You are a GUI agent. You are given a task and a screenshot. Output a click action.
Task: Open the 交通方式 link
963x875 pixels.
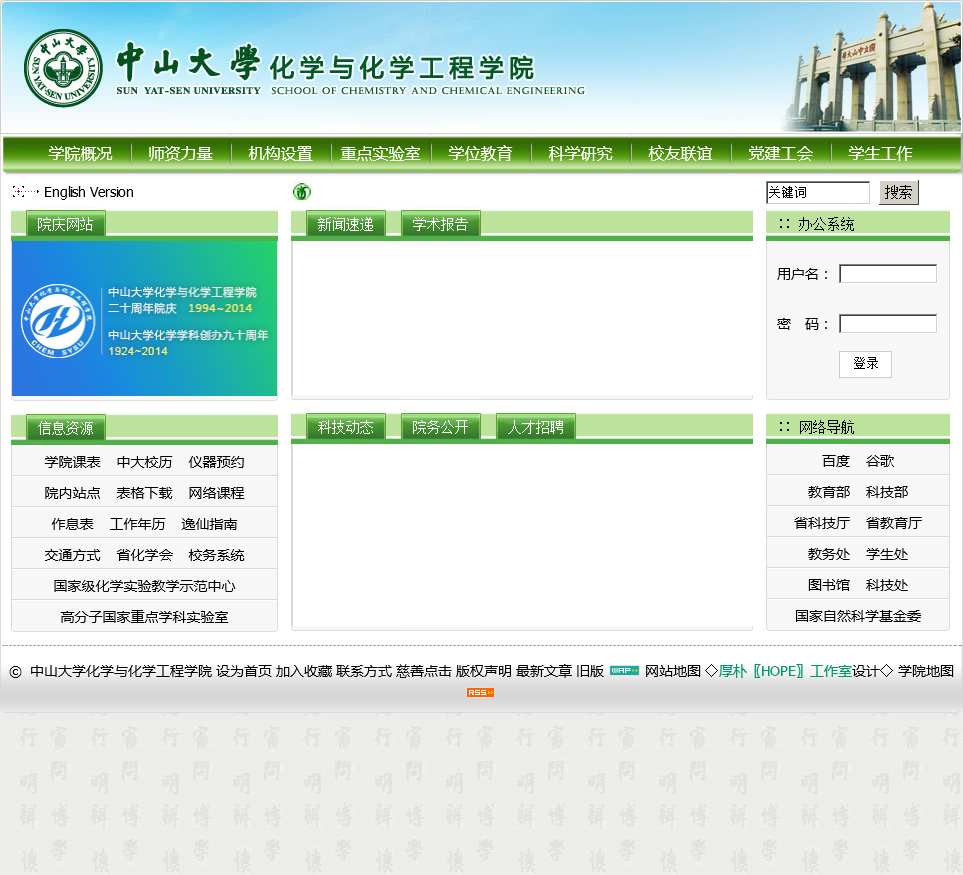tap(72, 555)
